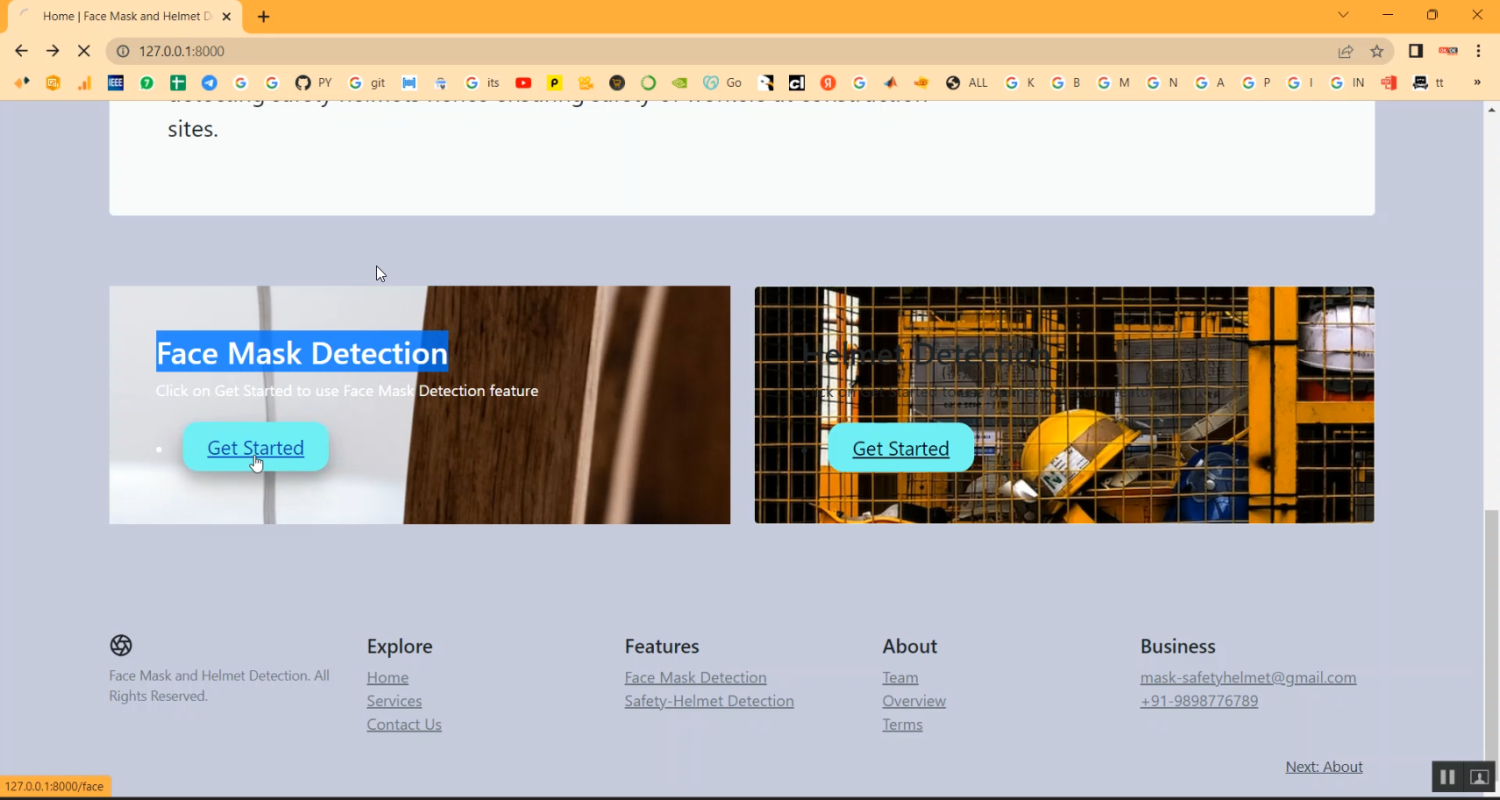Click the camera aperture logo in footer
1500x800 pixels.
click(x=121, y=645)
